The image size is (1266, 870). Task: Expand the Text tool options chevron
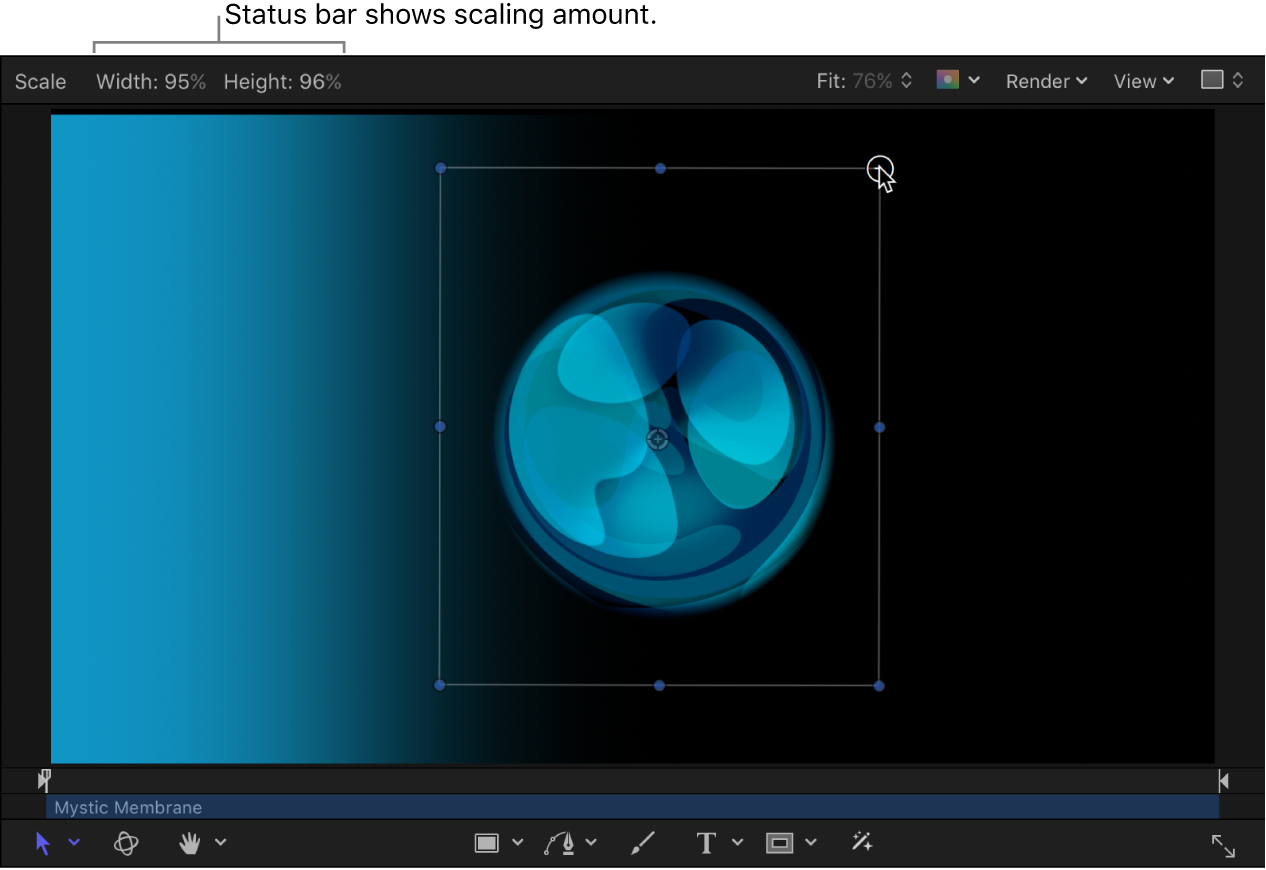(x=738, y=843)
